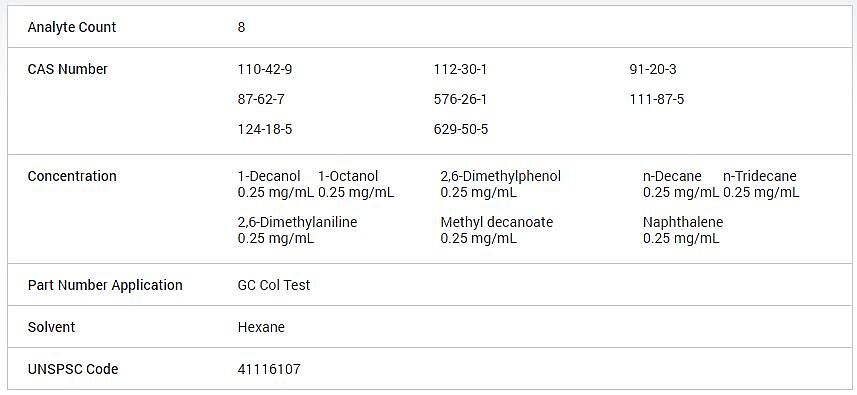857x395 pixels.
Task: Click the n-Decane analyte name
Action: point(672,176)
